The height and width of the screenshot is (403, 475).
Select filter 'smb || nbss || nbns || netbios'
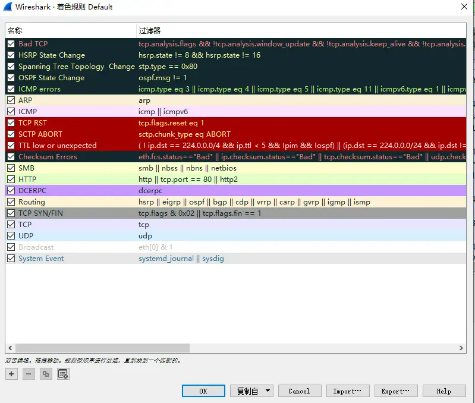[x=187, y=168]
